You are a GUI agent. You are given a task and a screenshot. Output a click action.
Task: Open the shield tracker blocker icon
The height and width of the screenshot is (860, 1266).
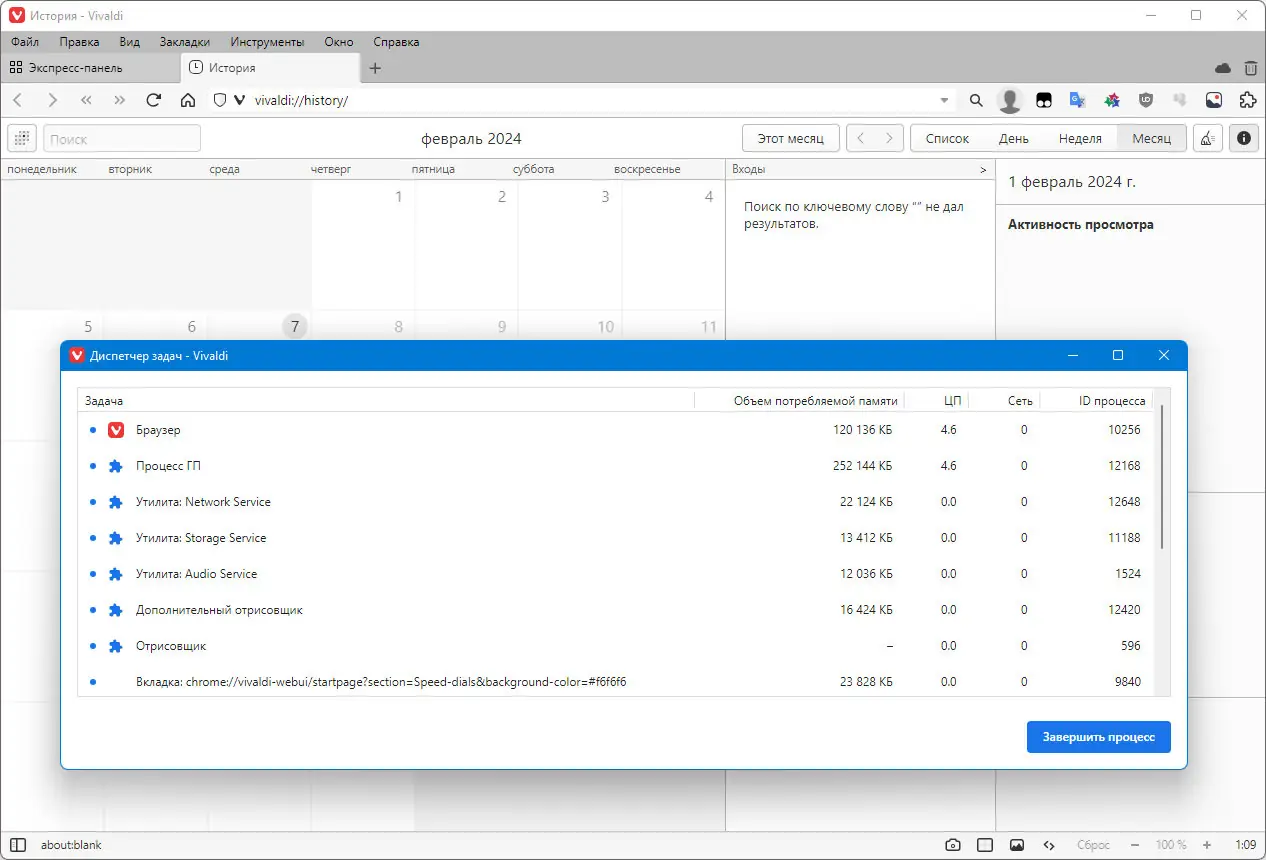coord(220,100)
